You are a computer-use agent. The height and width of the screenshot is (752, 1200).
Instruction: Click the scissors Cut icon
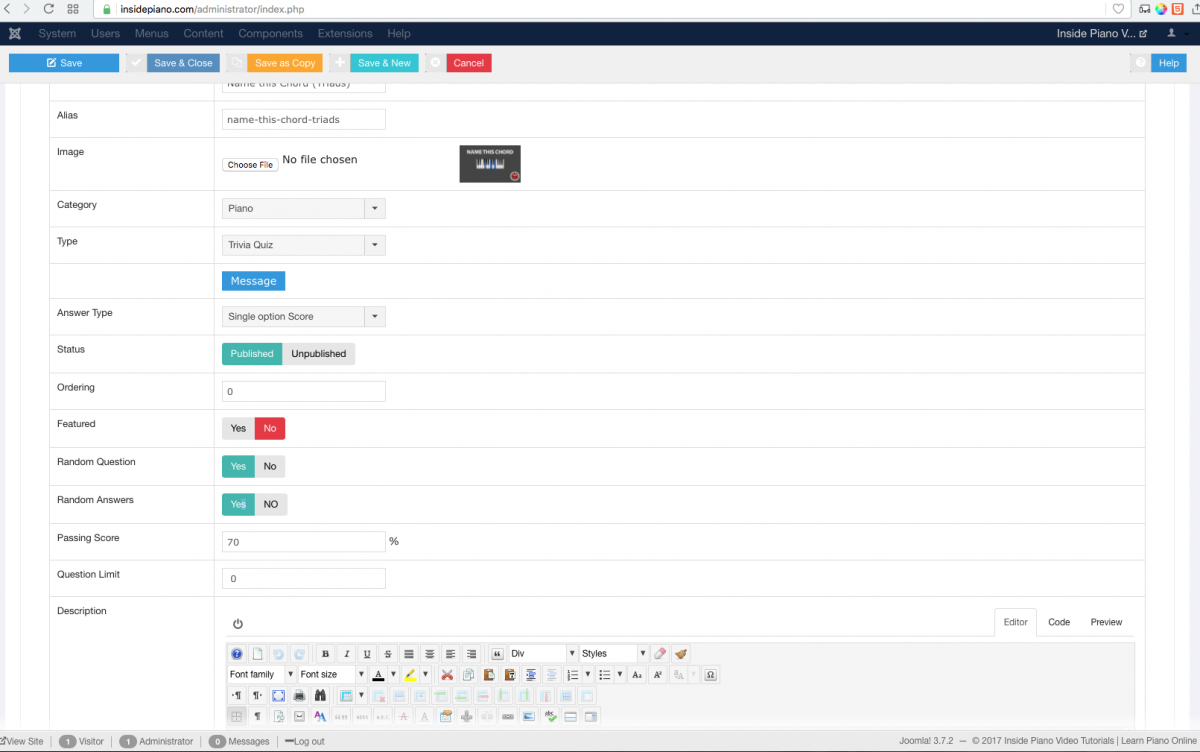(447, 675)
